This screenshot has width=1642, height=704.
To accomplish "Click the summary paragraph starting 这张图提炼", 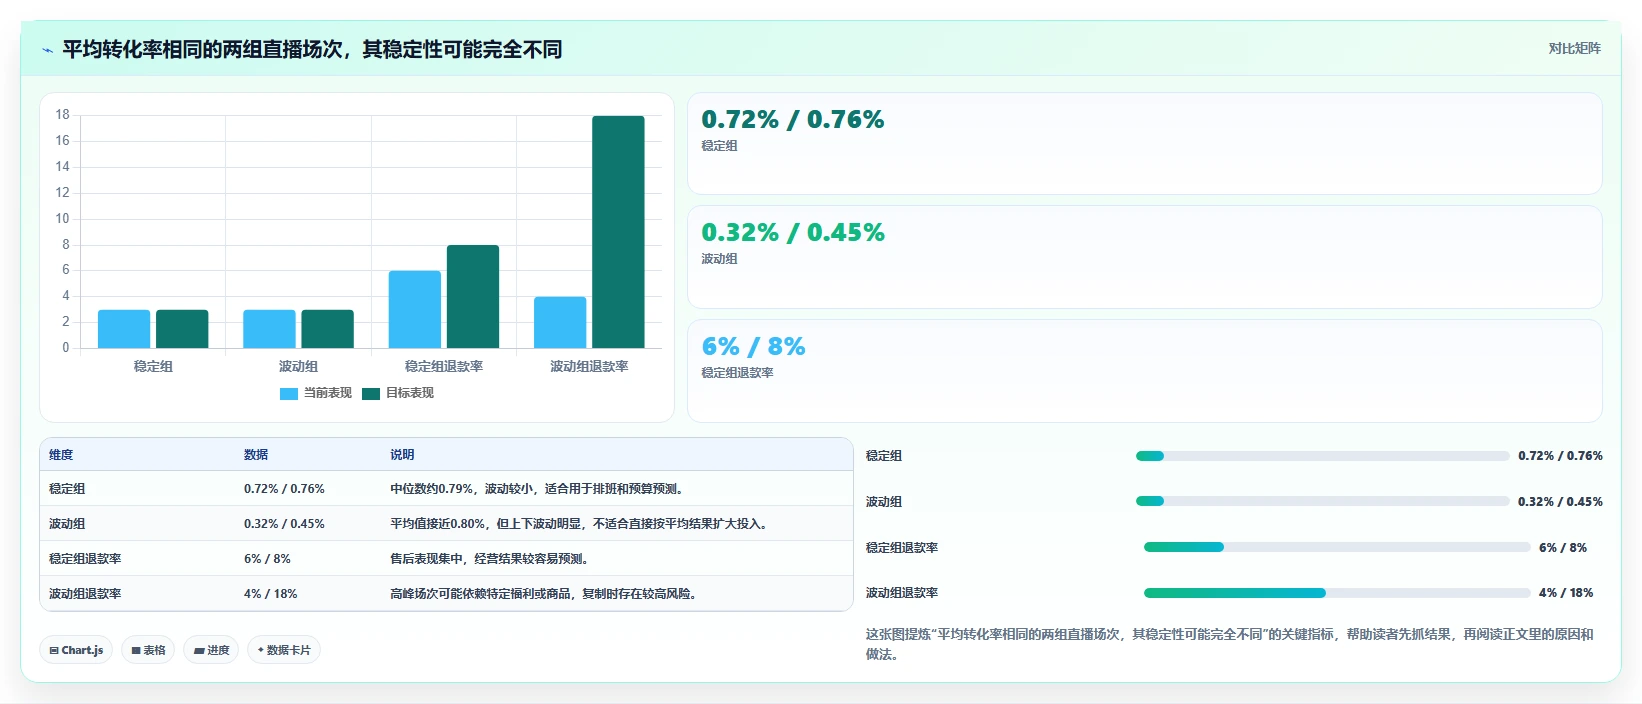I will pos(1229,644).
